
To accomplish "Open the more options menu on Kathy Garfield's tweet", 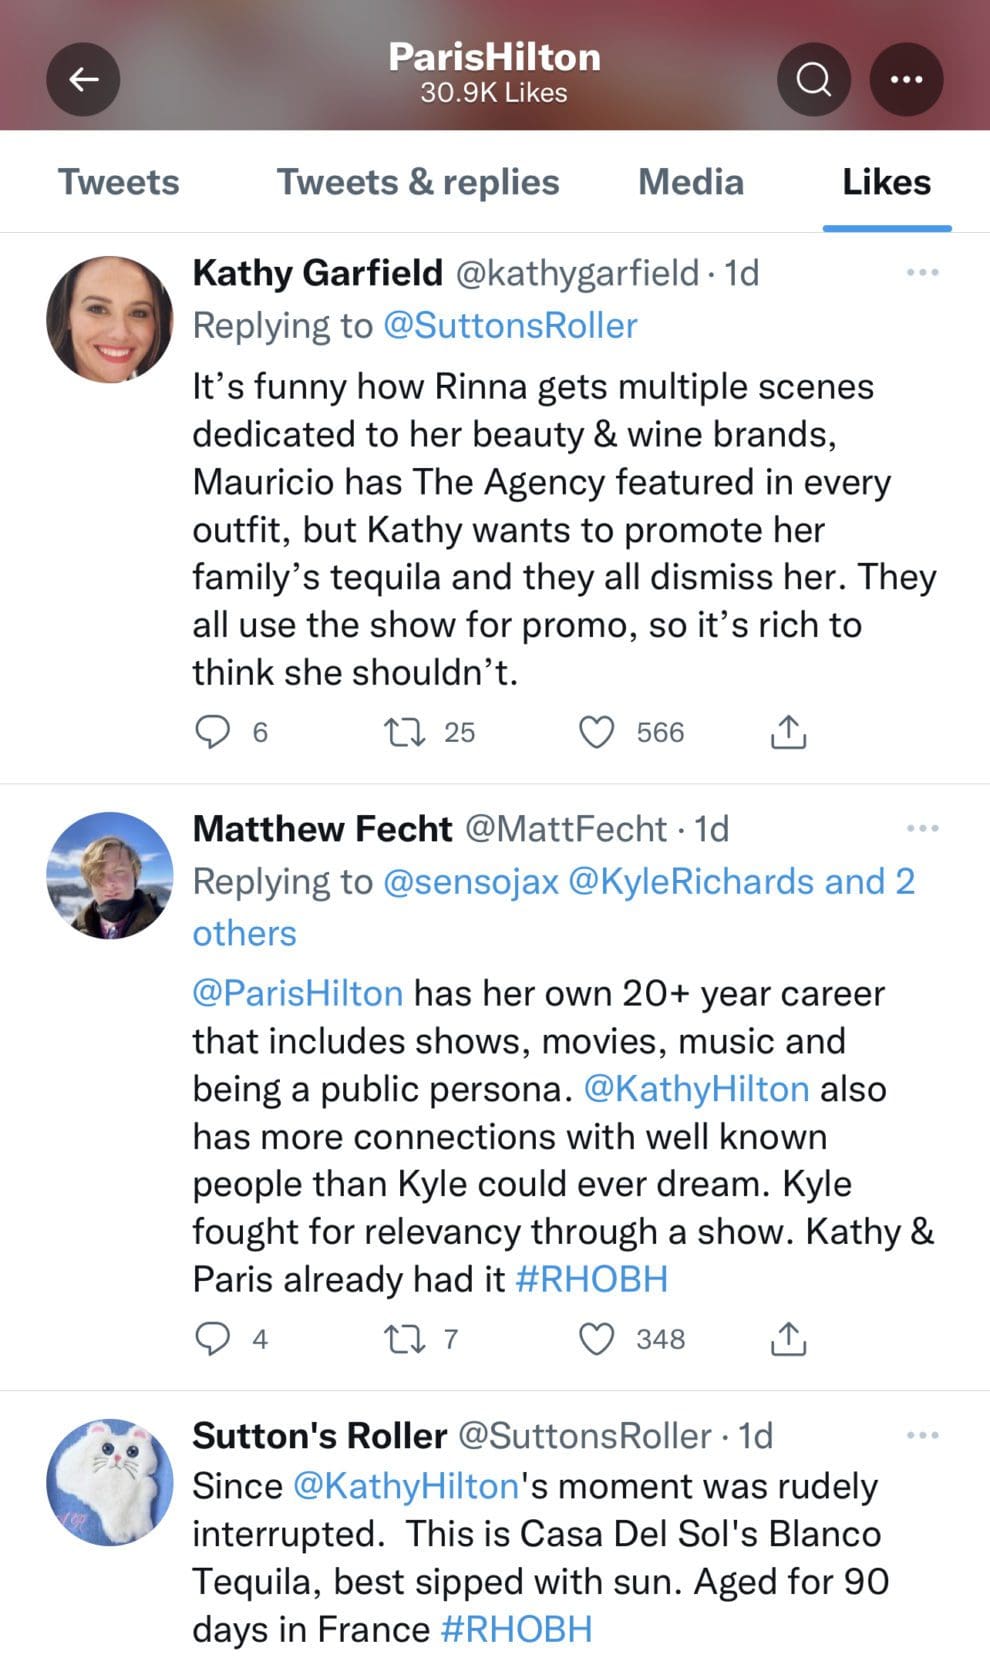I will click(921, 270).
